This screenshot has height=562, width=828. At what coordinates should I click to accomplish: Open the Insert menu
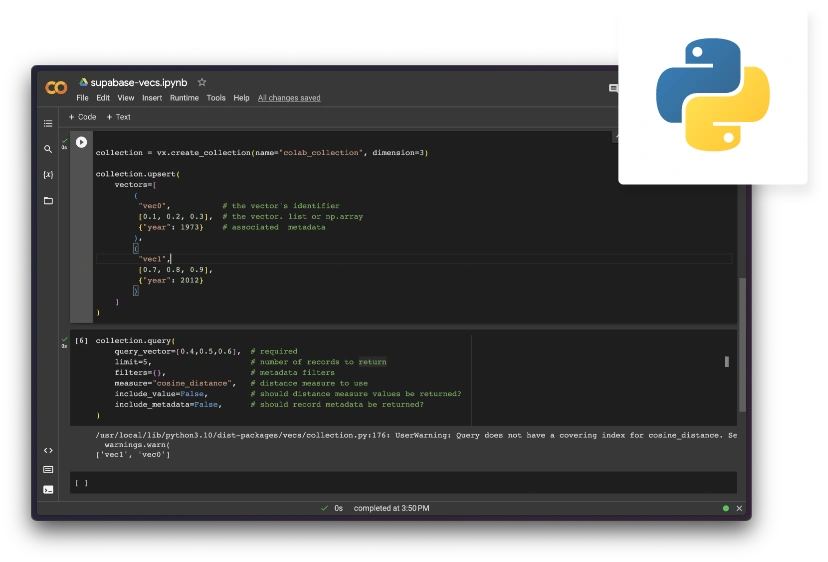point(152,98)
